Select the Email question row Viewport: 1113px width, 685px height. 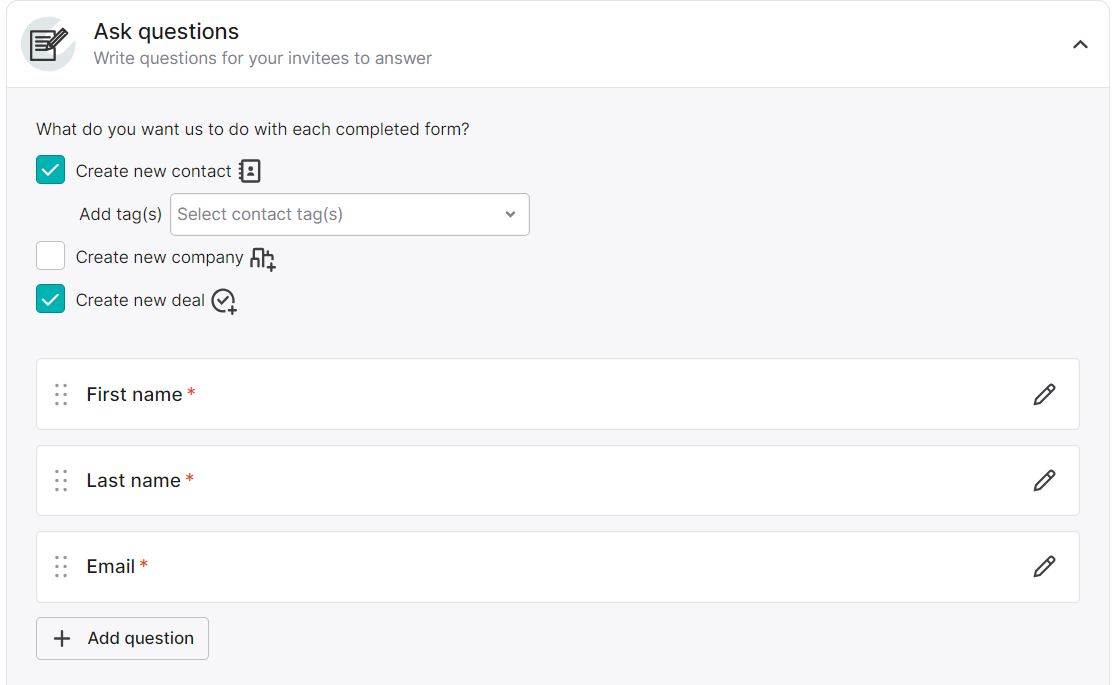(x=558, y=566)
